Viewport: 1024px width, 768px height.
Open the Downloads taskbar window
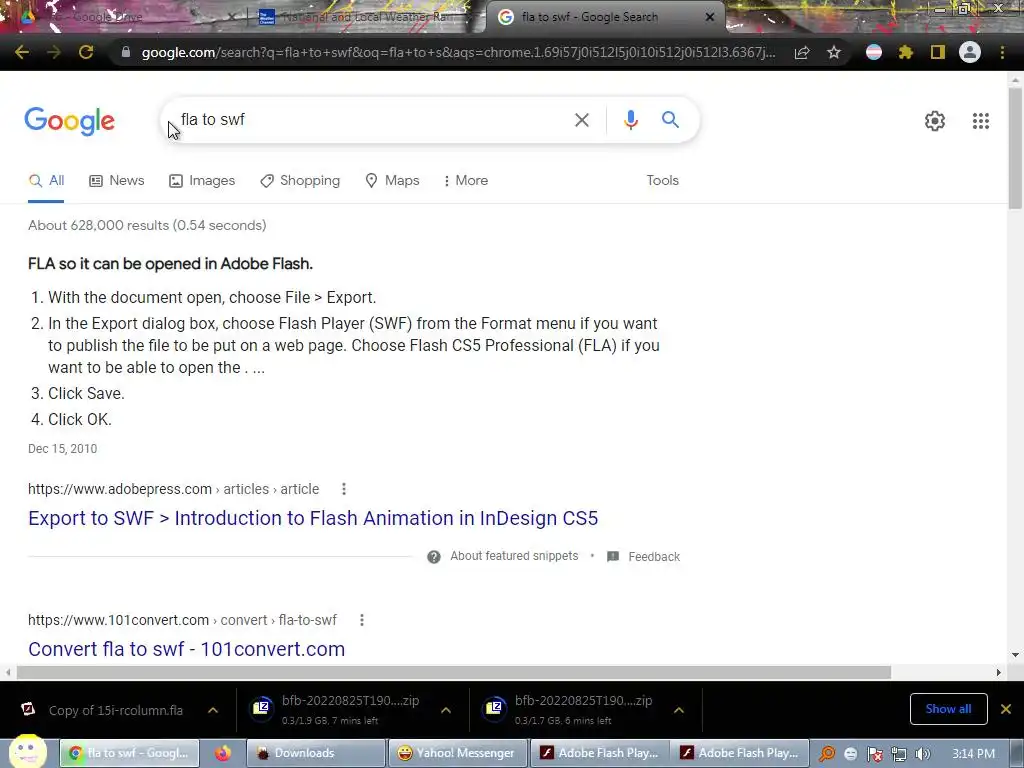tap(316, 754)
